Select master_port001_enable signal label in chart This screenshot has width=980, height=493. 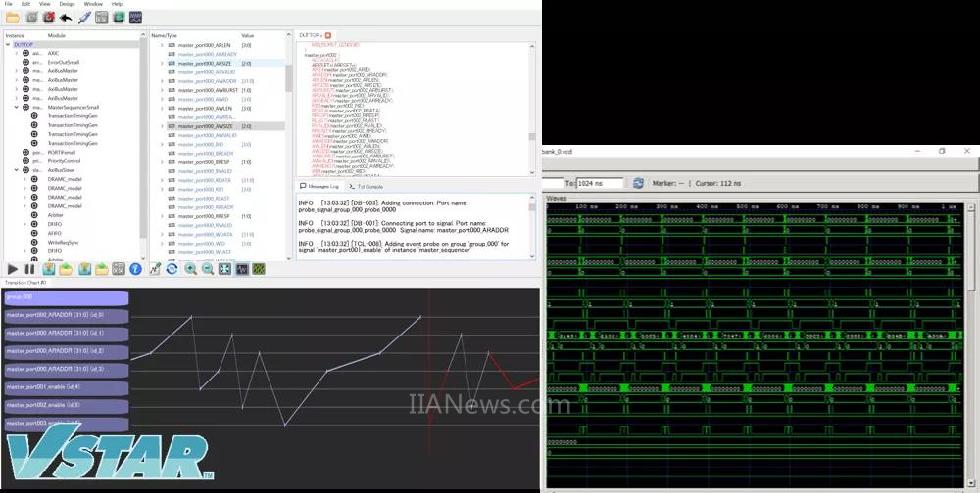[x=66, y=387]
